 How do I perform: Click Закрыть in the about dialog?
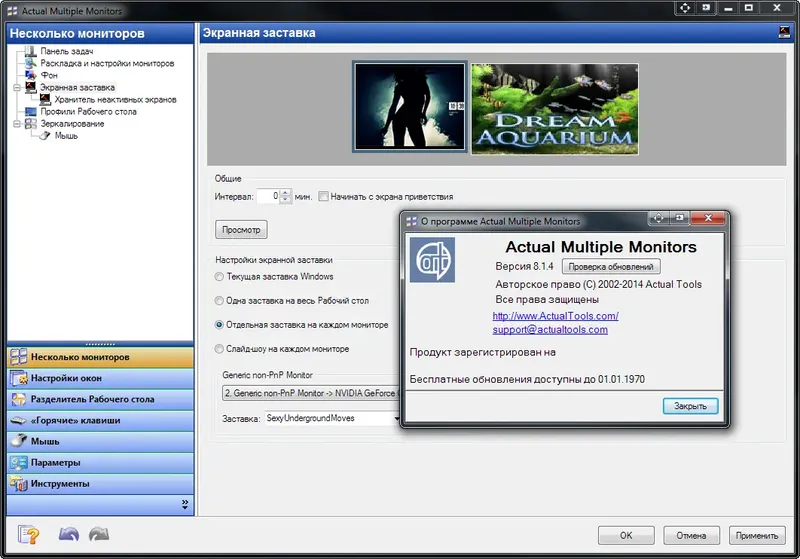(x=690, y=406)
